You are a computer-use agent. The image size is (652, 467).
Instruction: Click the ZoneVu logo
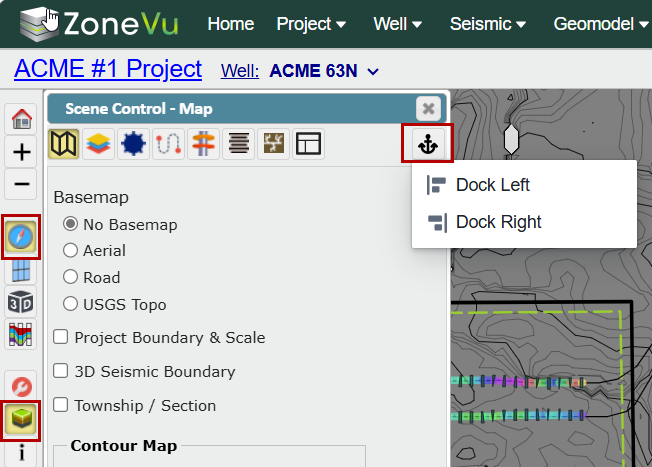(x=99, y=24)
